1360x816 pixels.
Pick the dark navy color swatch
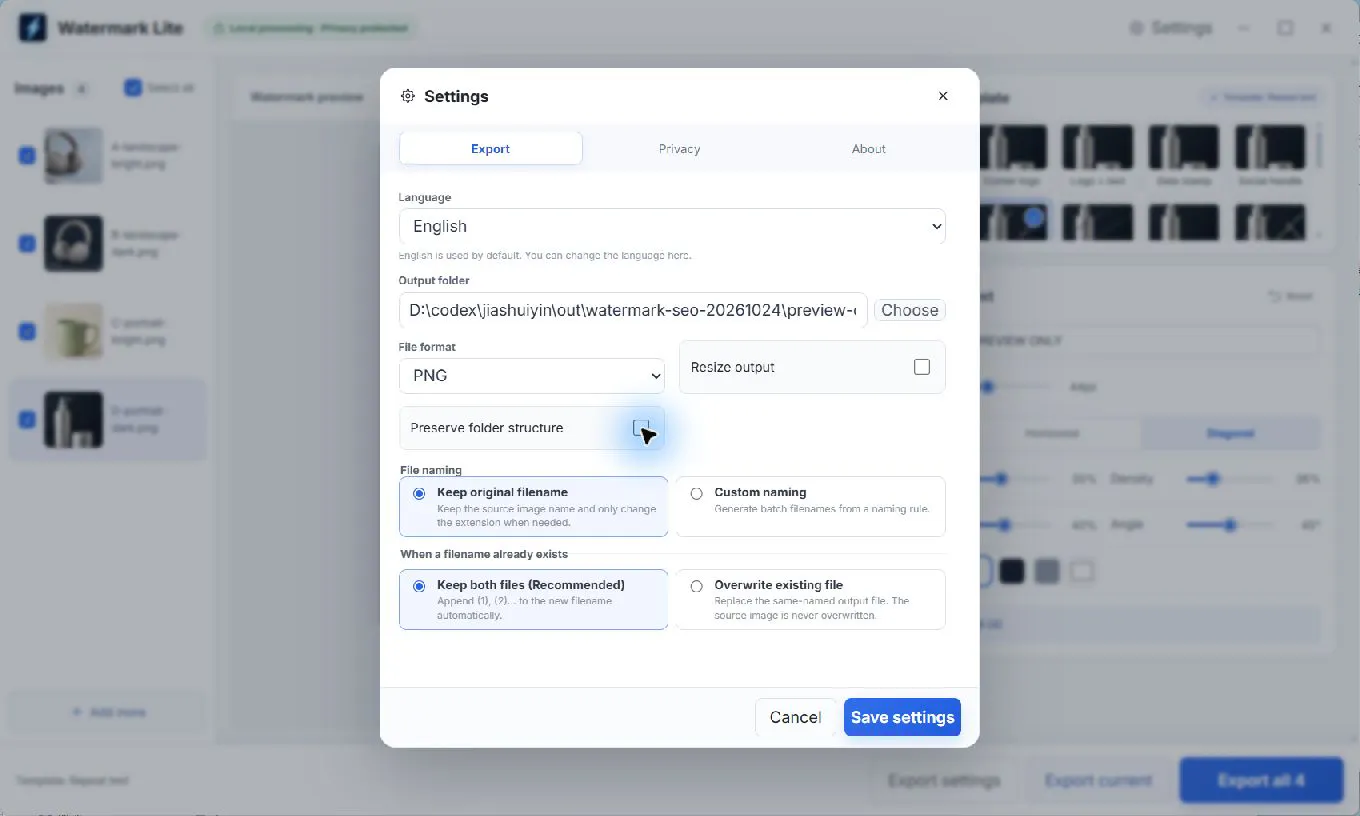pyautogui.click(x=1012, y=571)
